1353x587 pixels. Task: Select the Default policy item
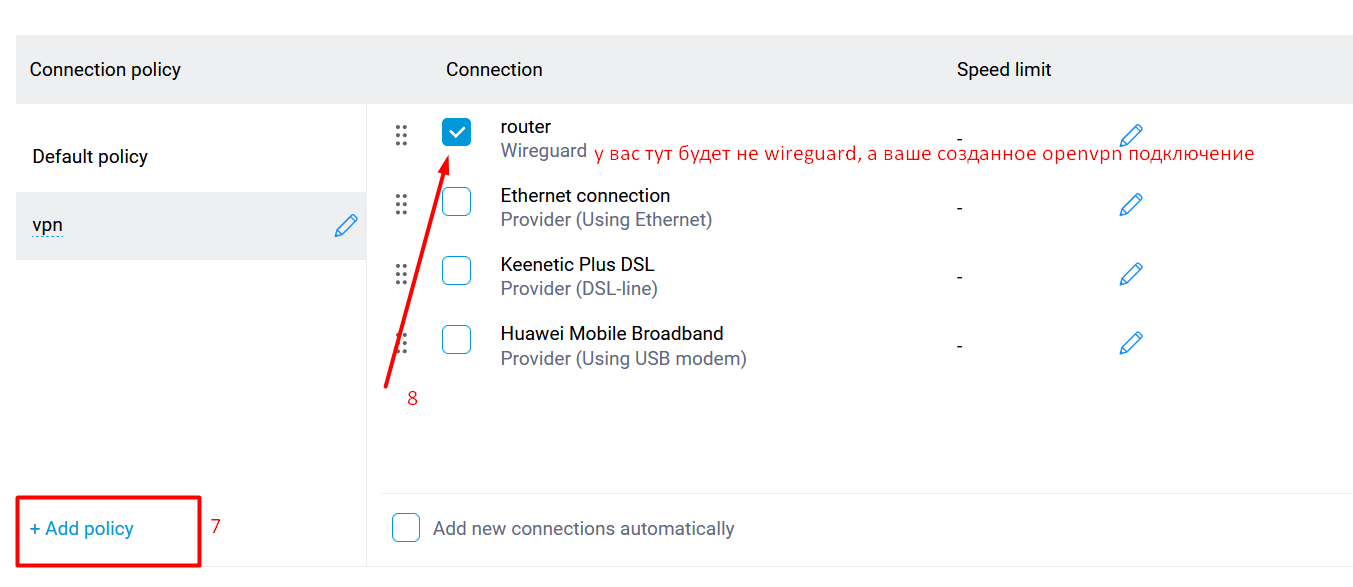tap(90, 157)
